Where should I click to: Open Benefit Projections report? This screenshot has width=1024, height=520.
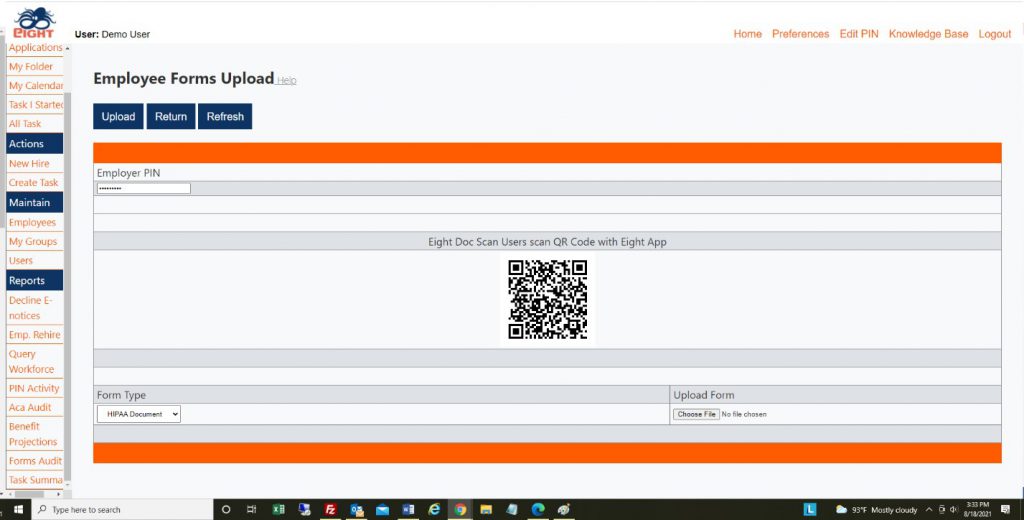[x=35, y=434]
